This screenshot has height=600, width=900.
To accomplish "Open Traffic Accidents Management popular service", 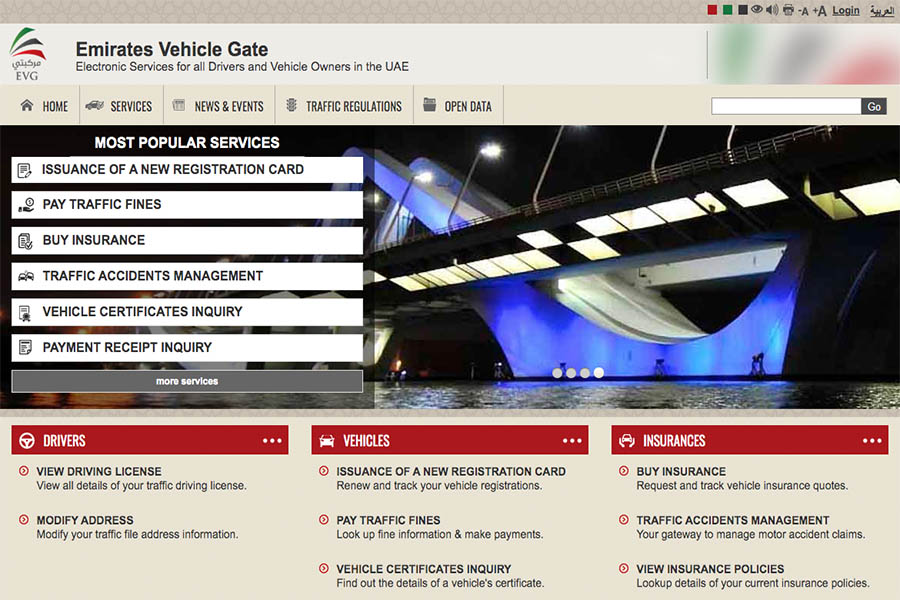I will [x=187, y=276].
